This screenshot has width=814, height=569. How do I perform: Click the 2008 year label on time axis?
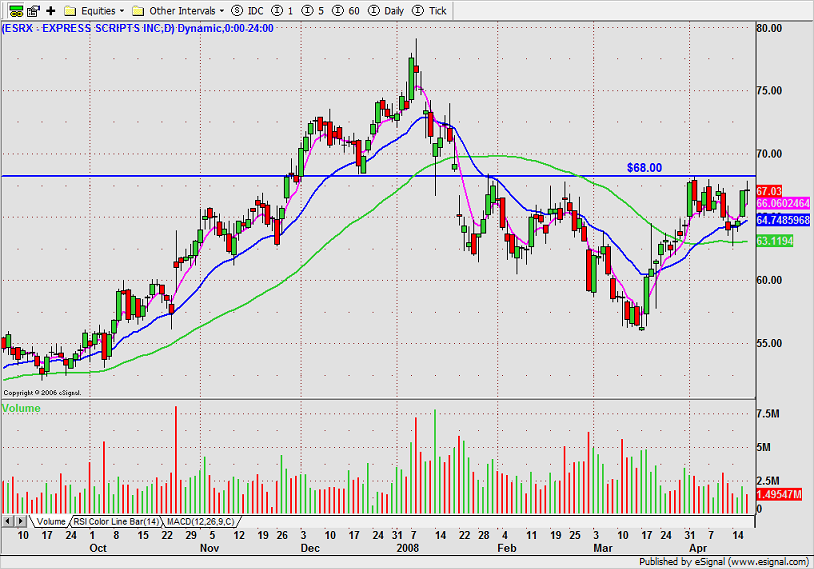(408, 548)
